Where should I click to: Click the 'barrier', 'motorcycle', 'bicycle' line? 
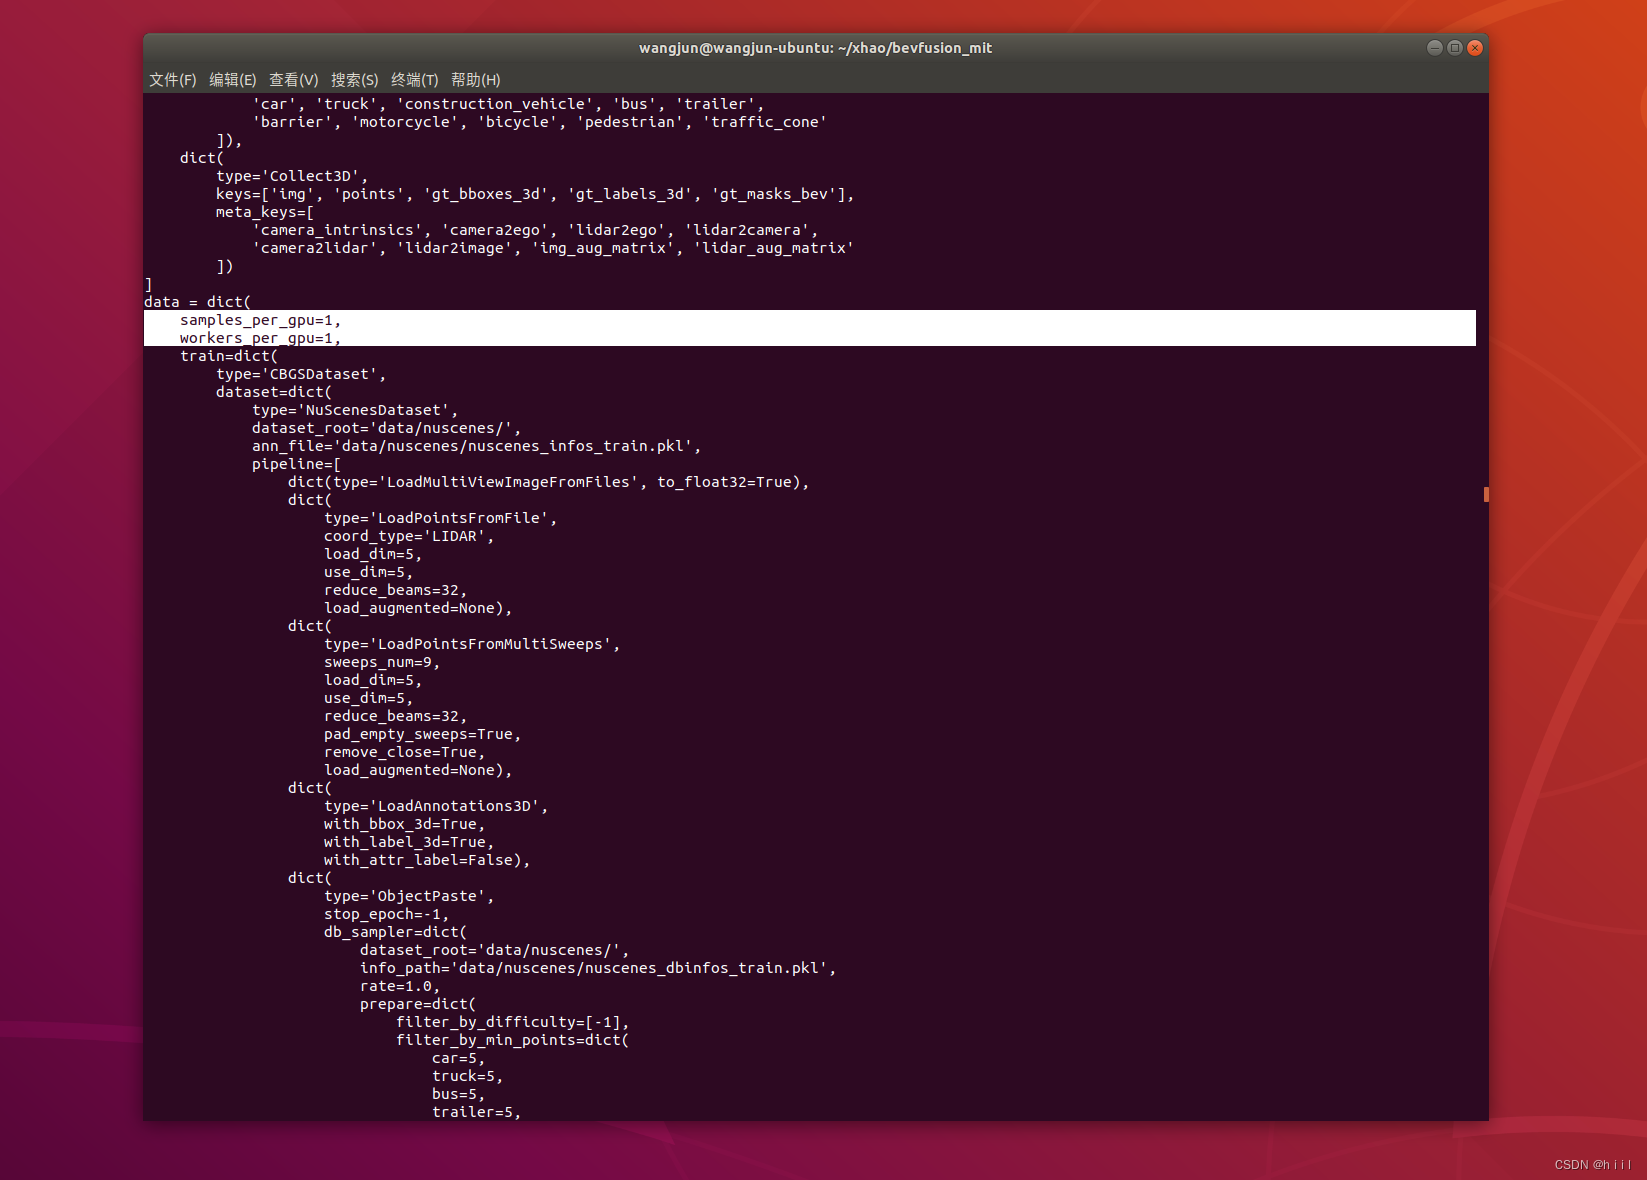(x=539, y=122)
